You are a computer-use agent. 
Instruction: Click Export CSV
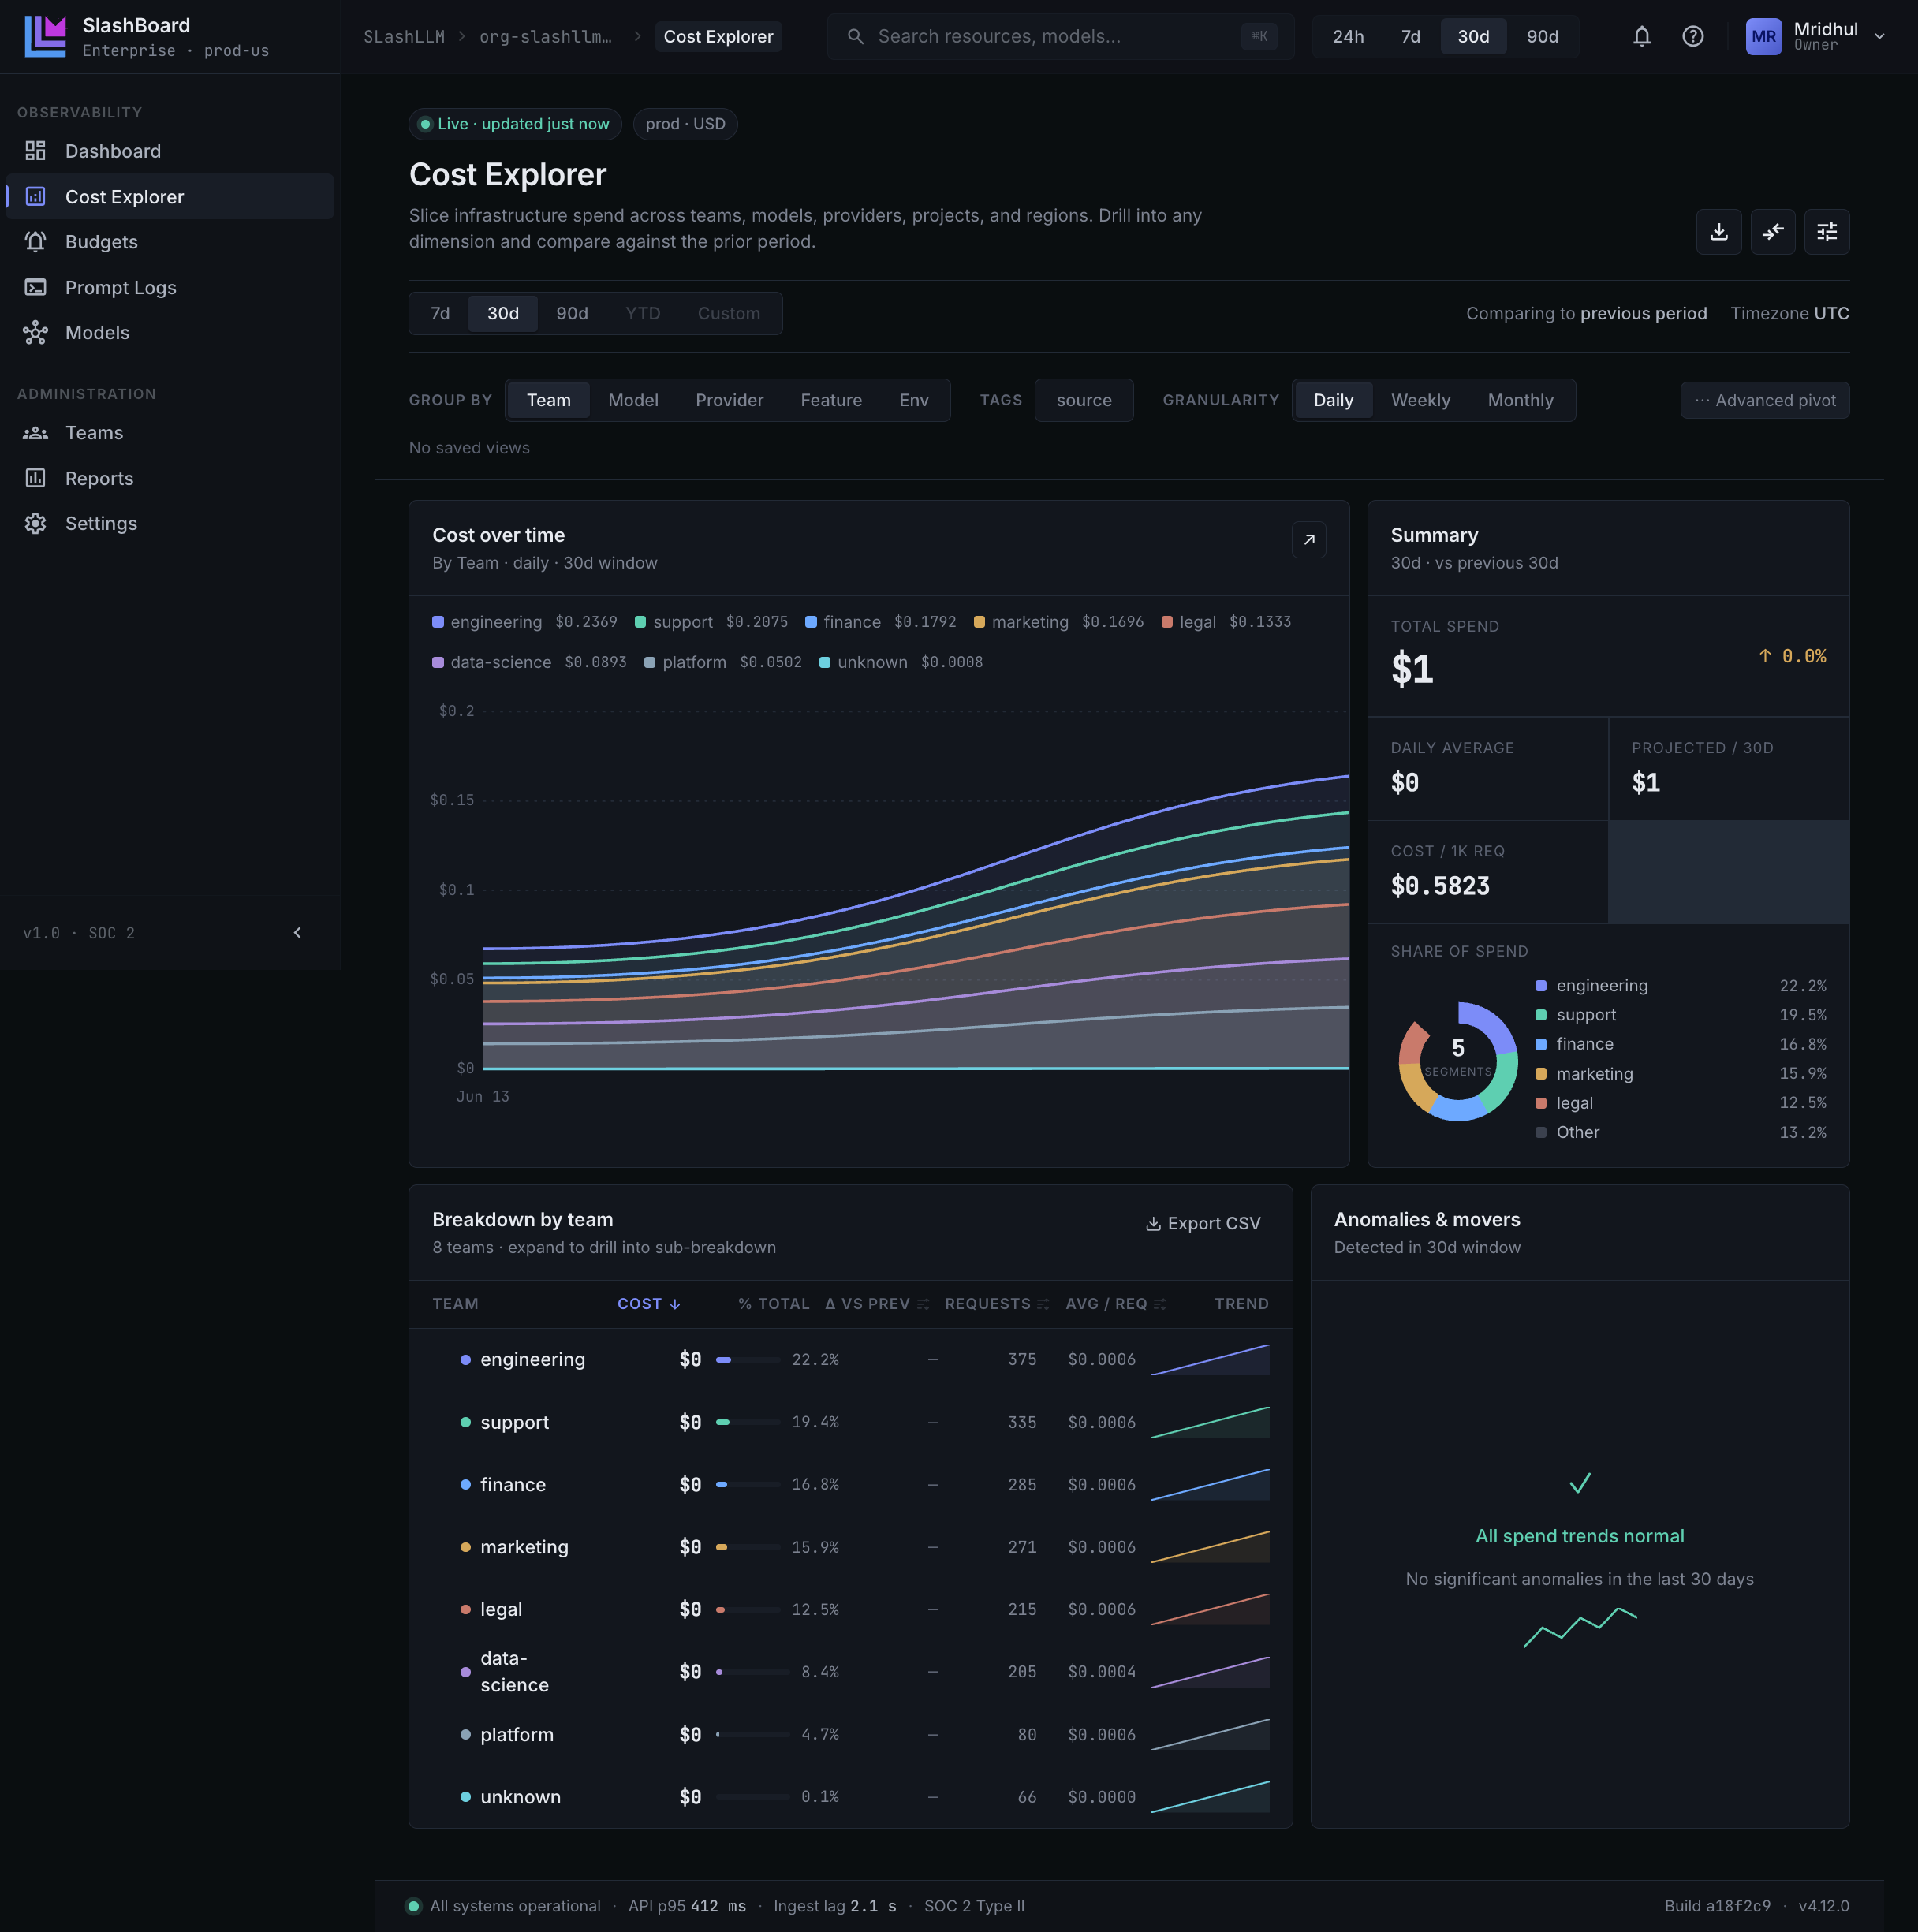coord(1203,1224)
